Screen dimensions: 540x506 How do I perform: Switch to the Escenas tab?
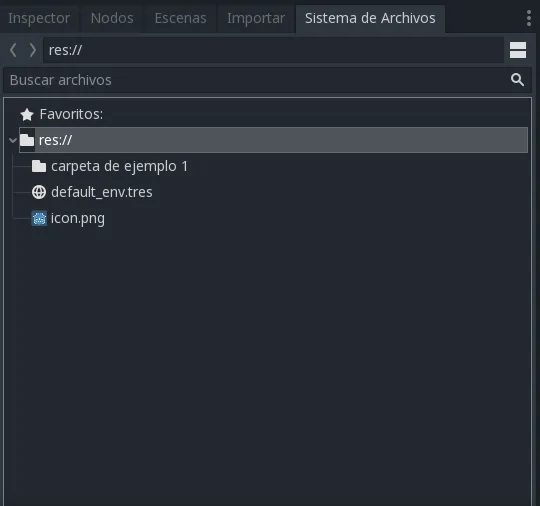tap(180, 18)
